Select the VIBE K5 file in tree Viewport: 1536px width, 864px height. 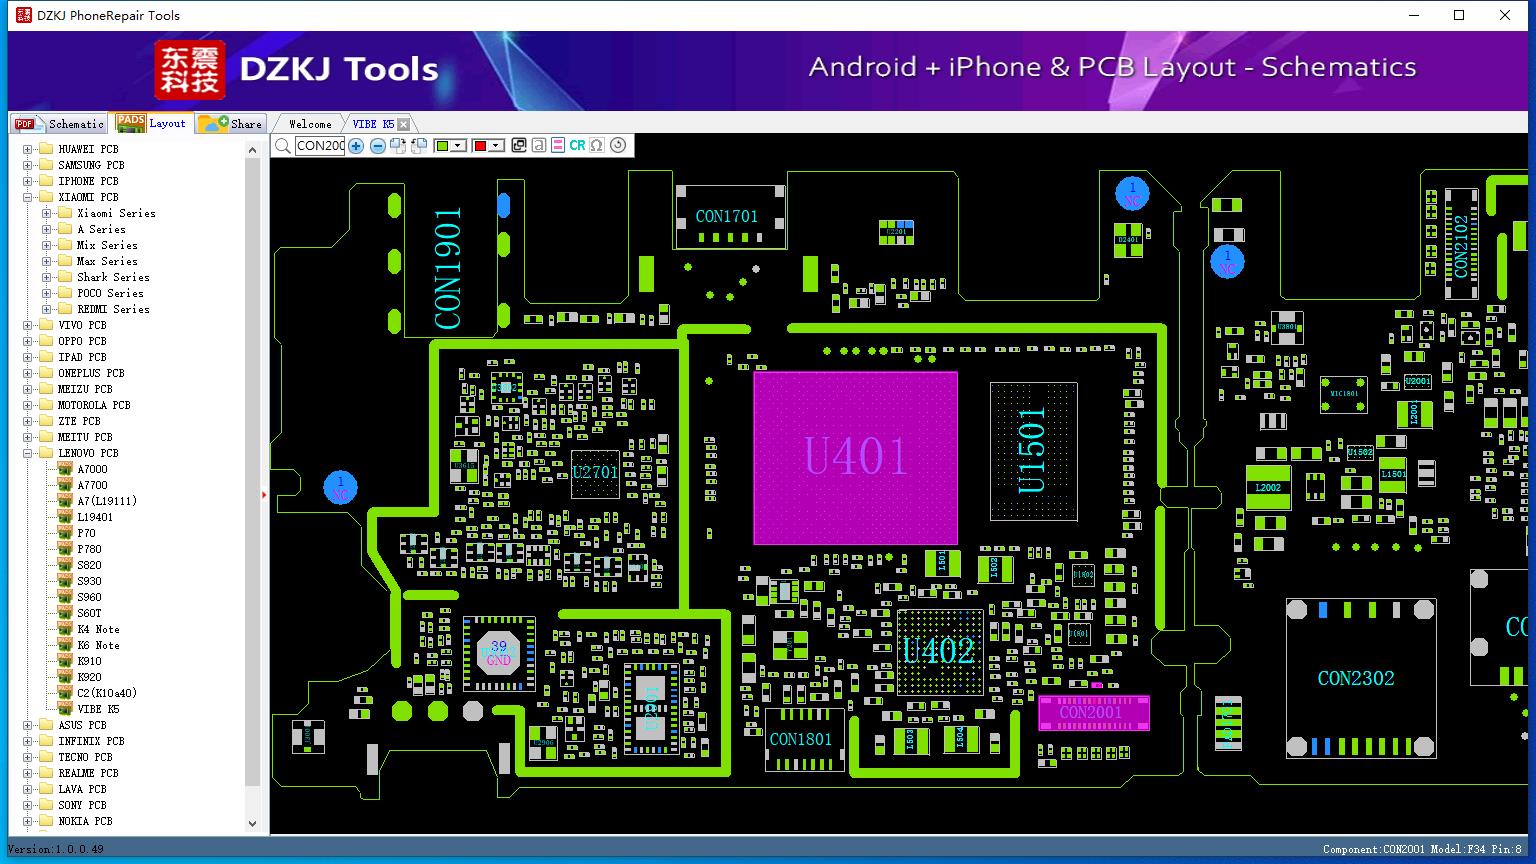pyautogui.click(x=98, y=709)
